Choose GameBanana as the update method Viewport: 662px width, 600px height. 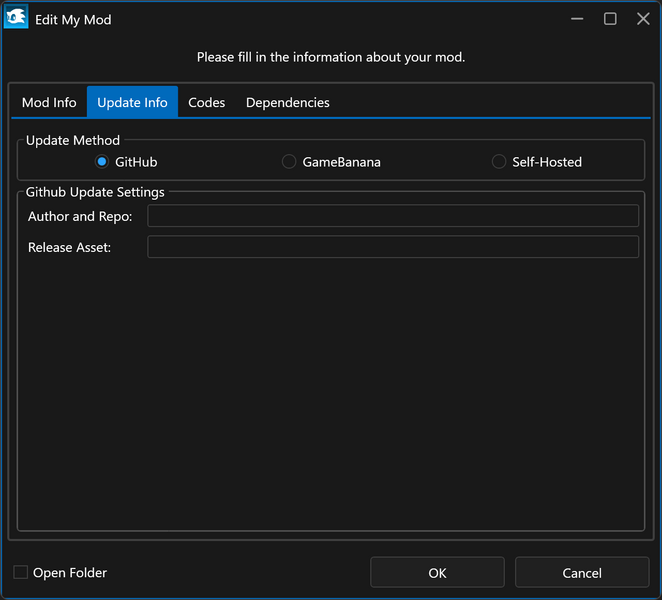coord(289,162)
